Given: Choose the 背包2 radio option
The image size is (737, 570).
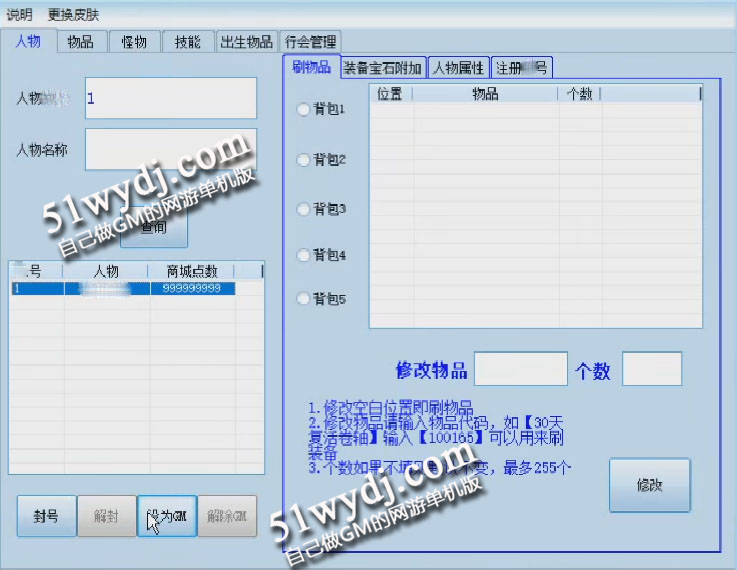Looking at the screenshot, I should click(x=304, y=159).
